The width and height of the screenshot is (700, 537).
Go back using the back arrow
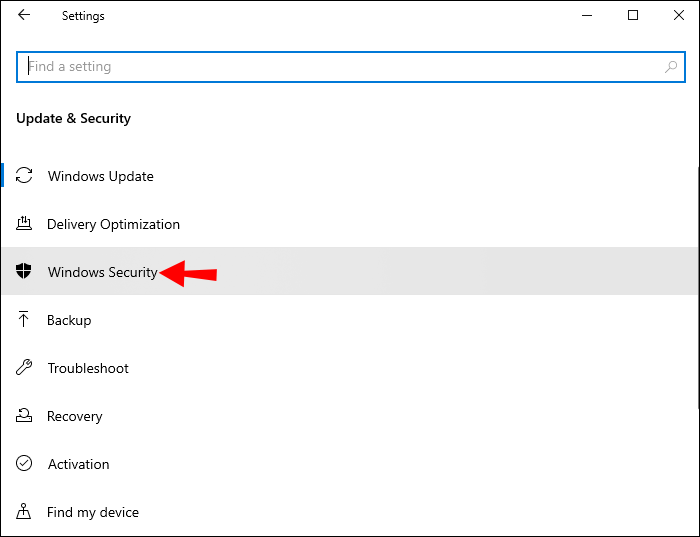point(24,16)
